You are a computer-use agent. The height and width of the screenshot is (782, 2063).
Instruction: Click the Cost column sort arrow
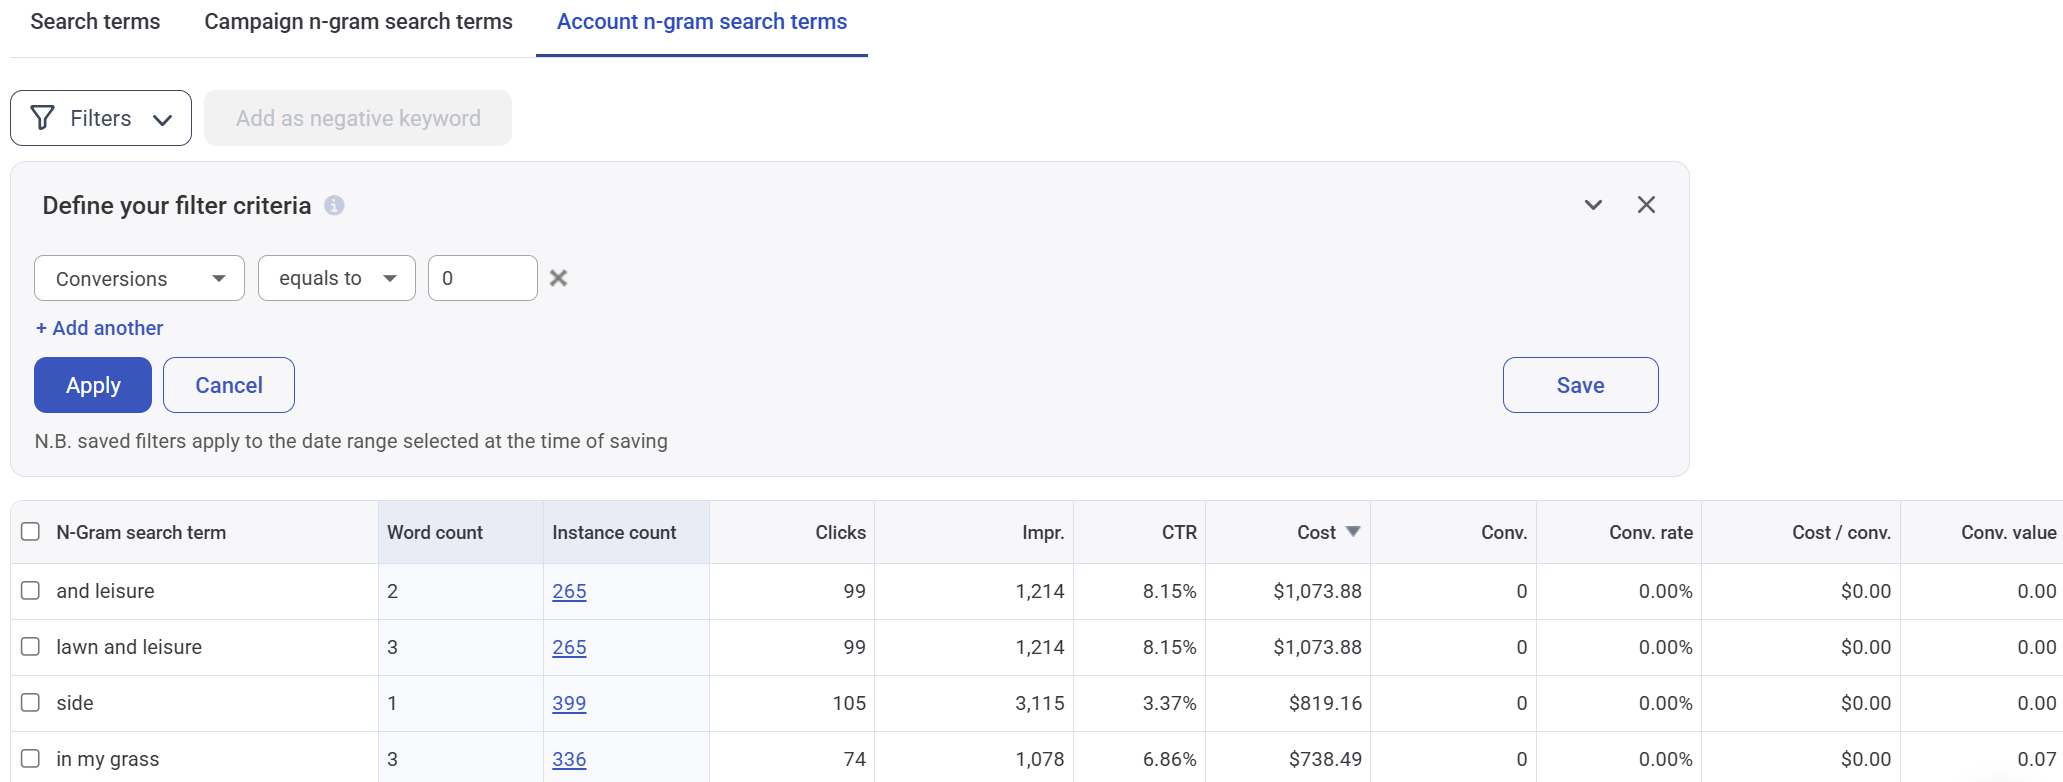coord(1353,532)
